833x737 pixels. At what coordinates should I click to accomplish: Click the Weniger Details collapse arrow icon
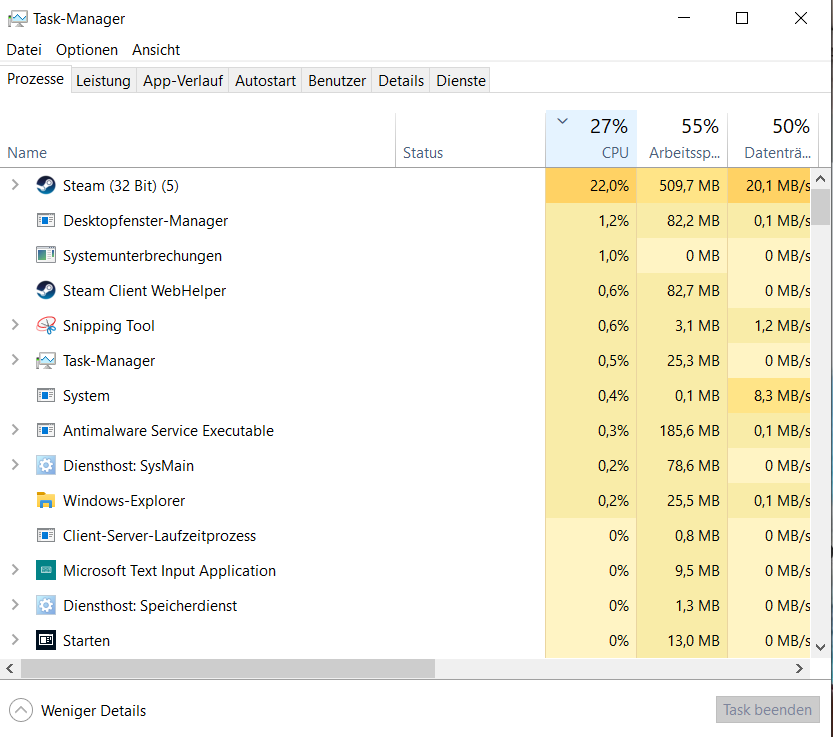tap(21, 710)
